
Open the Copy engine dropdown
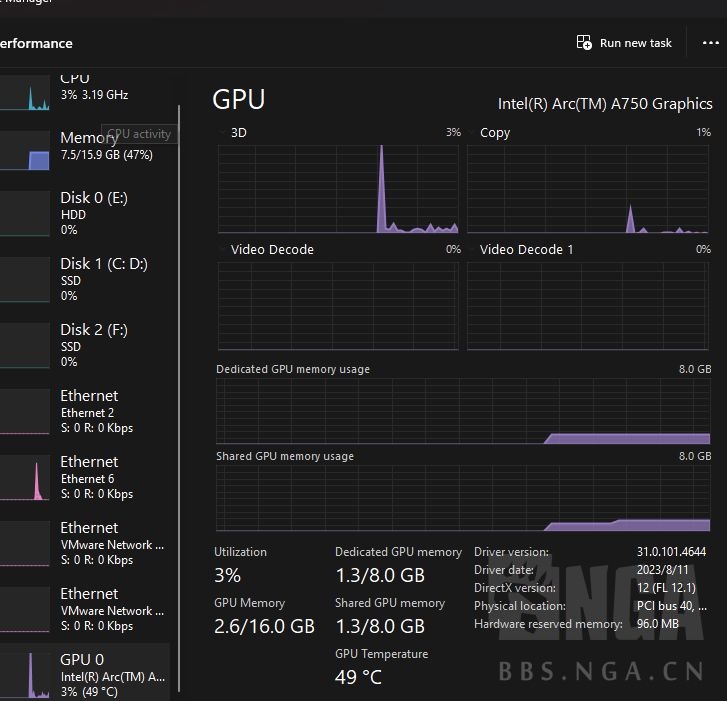[x=472, y=132]
